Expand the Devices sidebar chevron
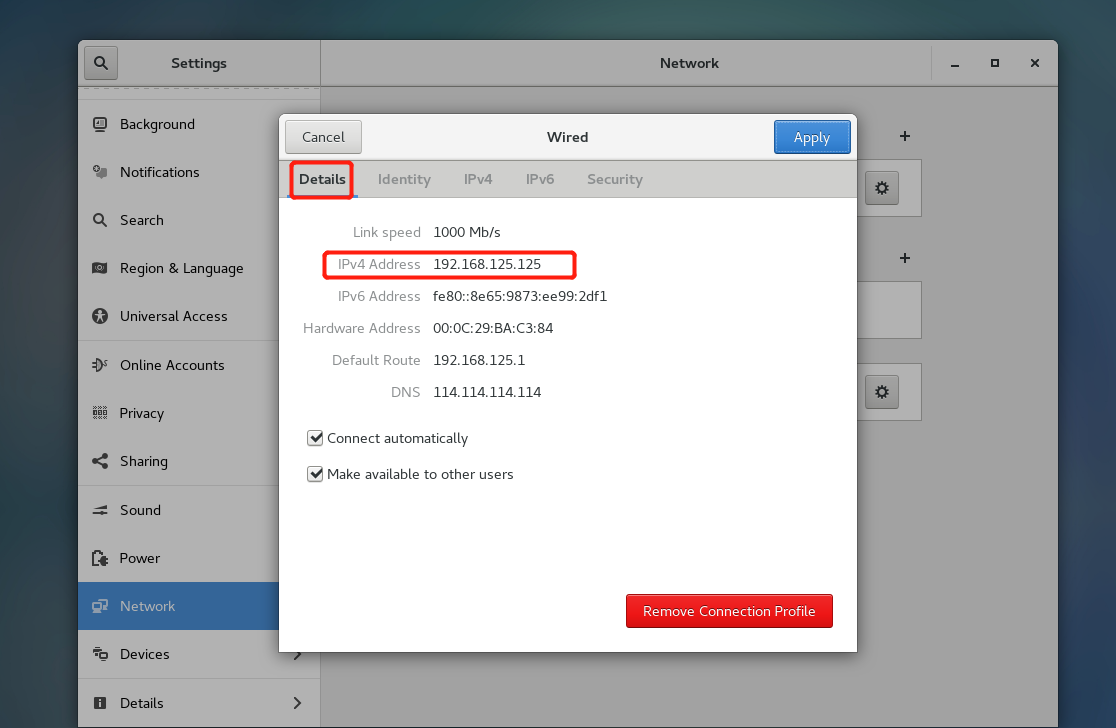The height and width of the screenshot is (728, 1116). point(298,655)
